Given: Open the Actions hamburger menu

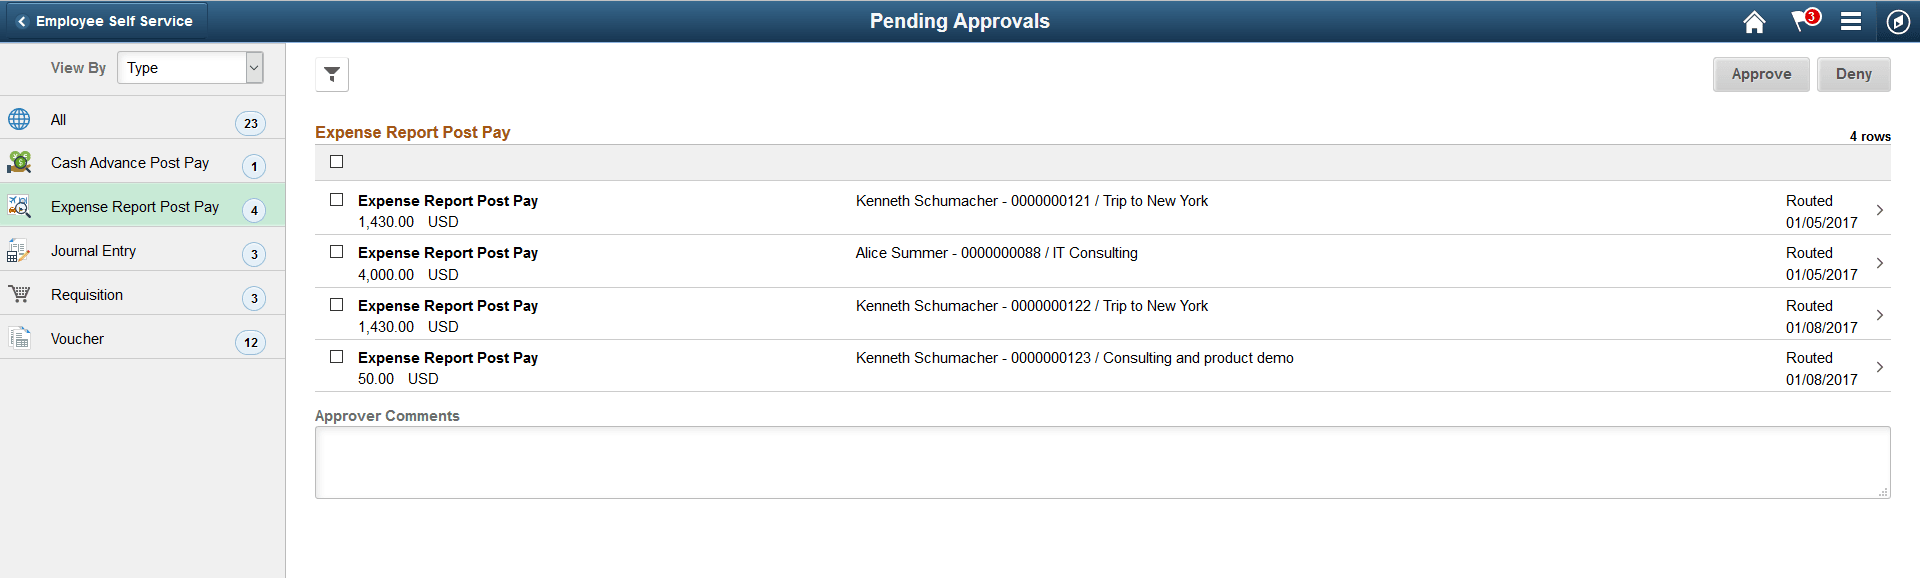Looking at the screenshot, I should click(x=1851, y=21).
